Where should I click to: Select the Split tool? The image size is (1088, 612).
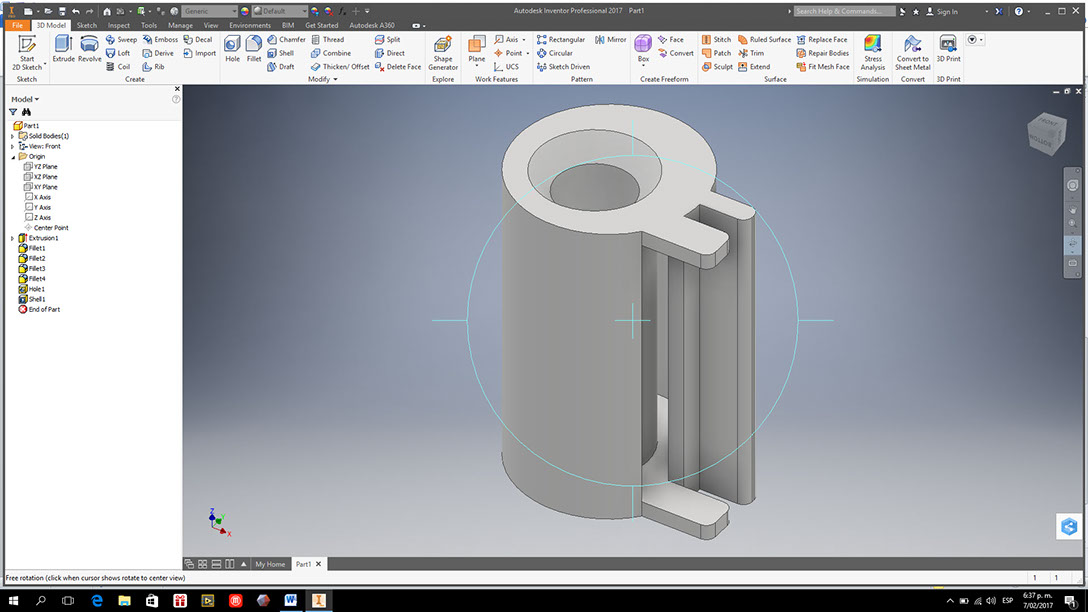click(387, 40)
